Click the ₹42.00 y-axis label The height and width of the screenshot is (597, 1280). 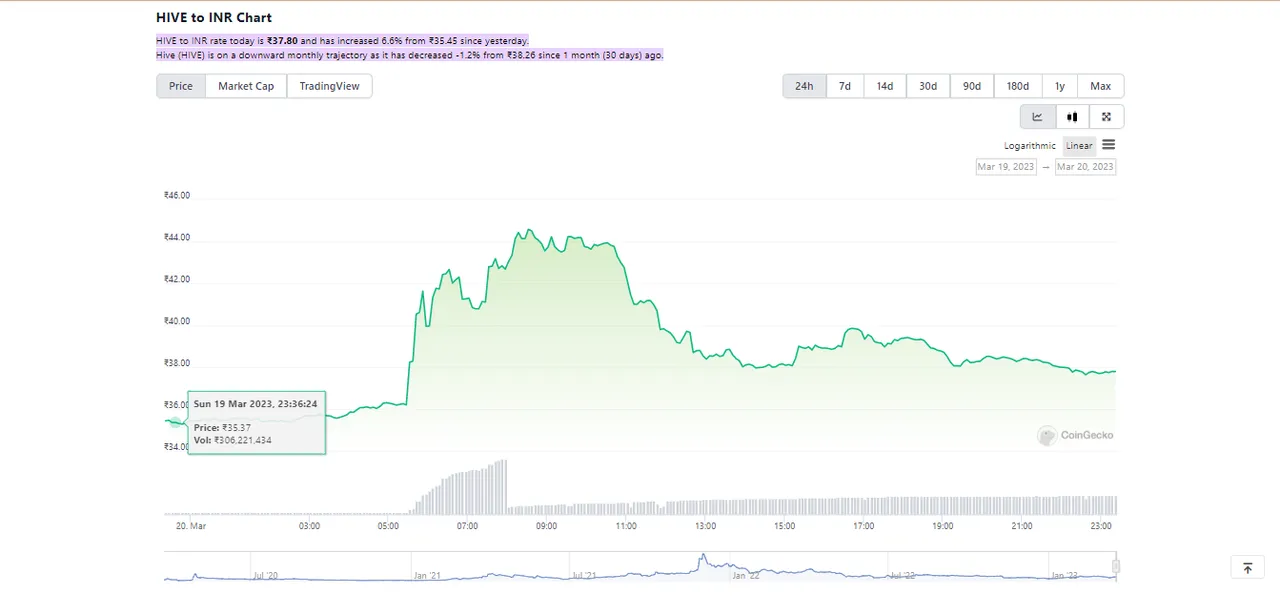[177, 279]
